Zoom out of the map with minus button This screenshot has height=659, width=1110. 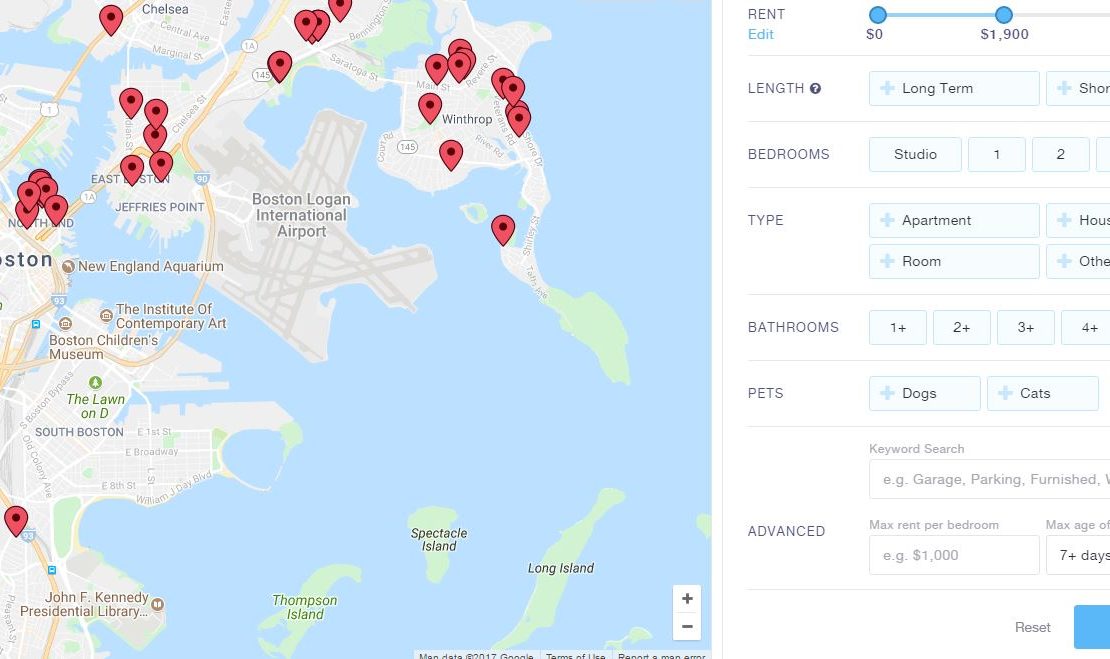click(687, 626)
